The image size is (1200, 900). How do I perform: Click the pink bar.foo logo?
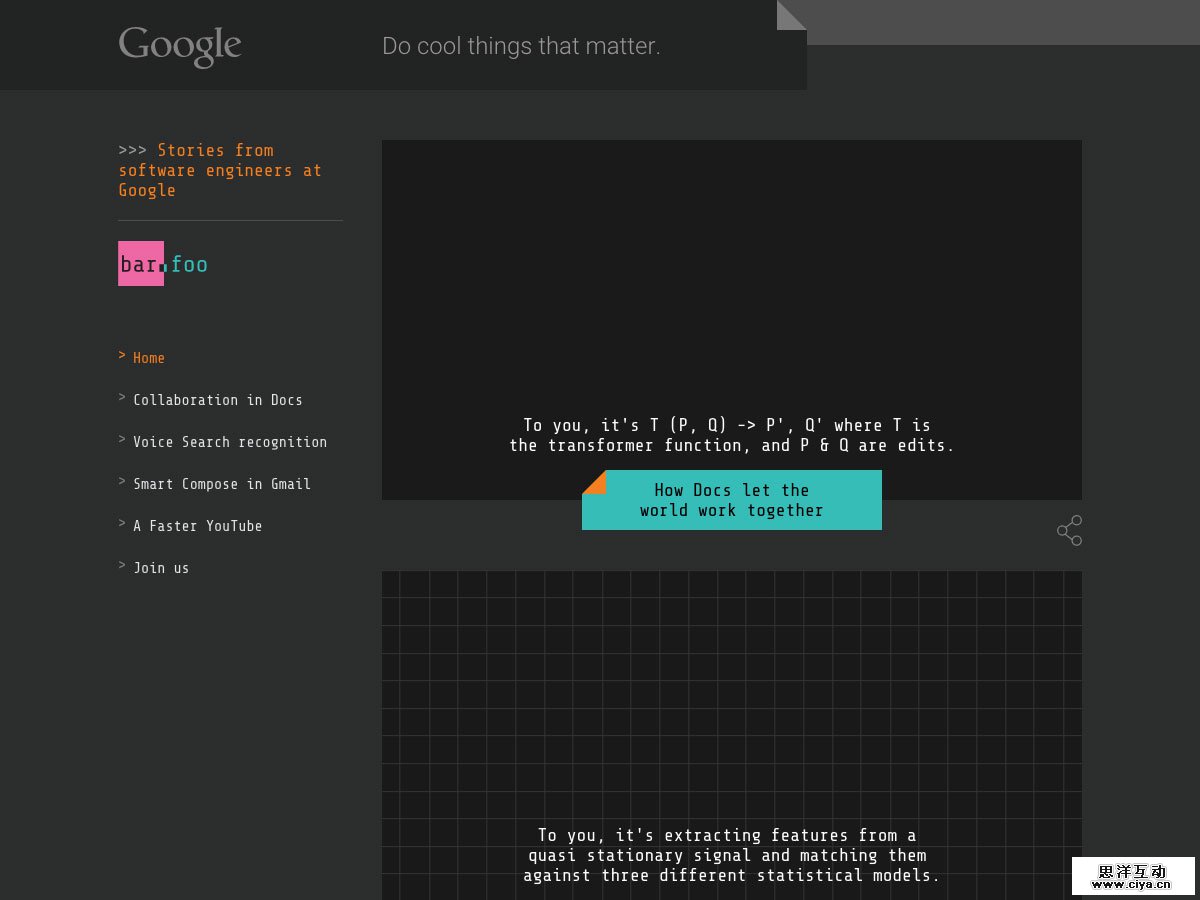click(x=142, y=264)
